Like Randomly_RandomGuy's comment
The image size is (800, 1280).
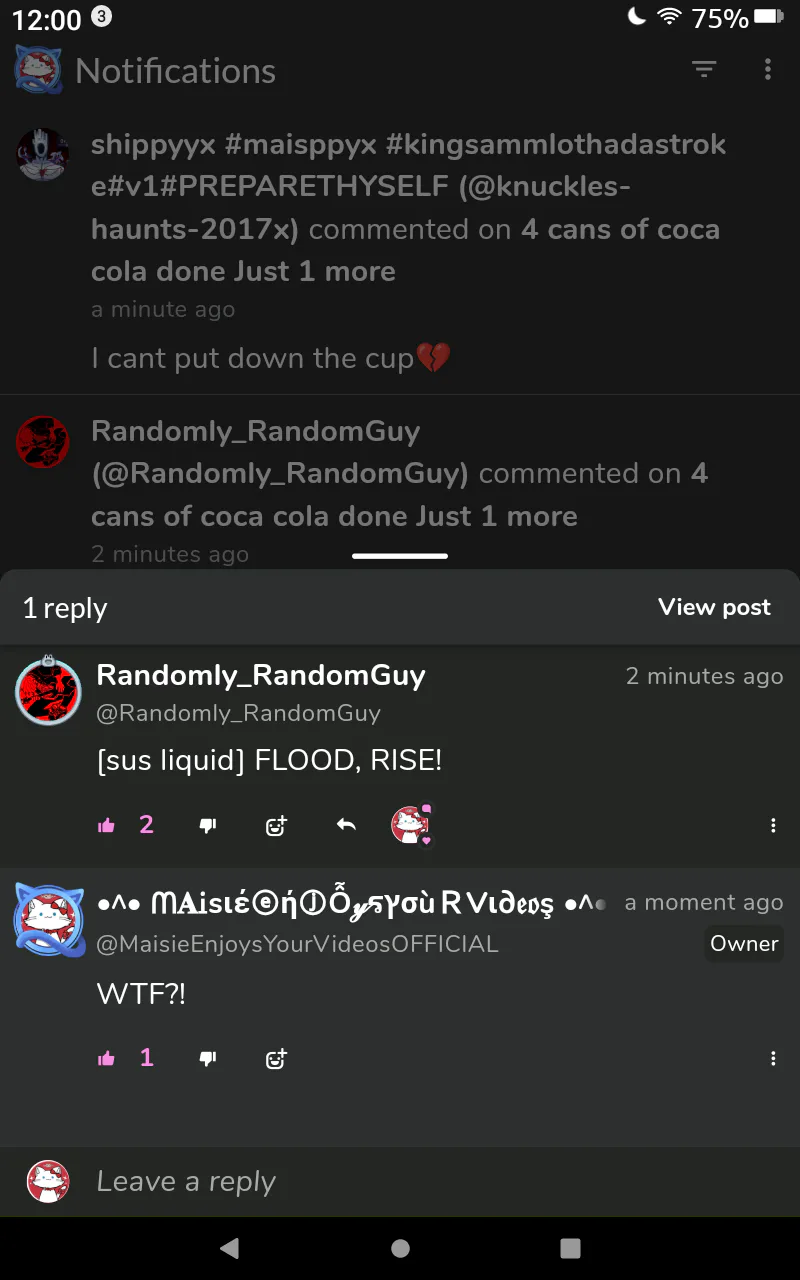(x=107, y=826)
